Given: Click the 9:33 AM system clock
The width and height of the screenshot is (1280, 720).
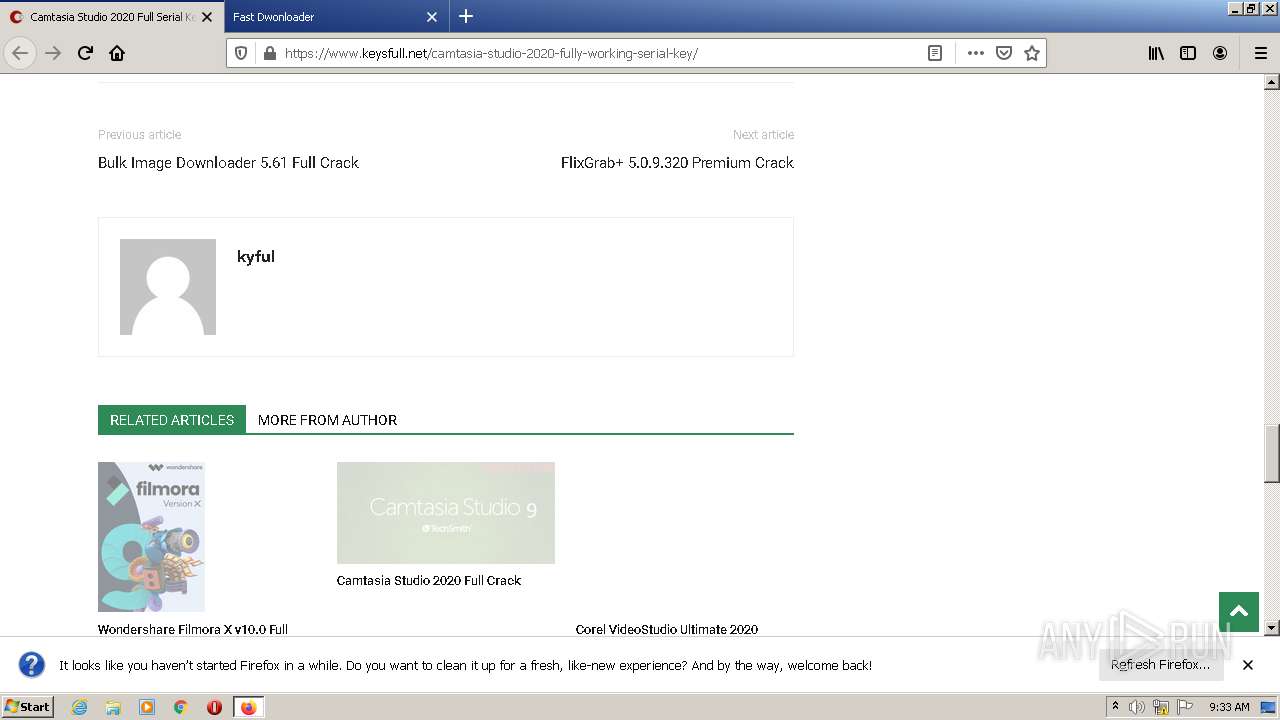Looking at the screenshot, I should [x=1229, y=707].
